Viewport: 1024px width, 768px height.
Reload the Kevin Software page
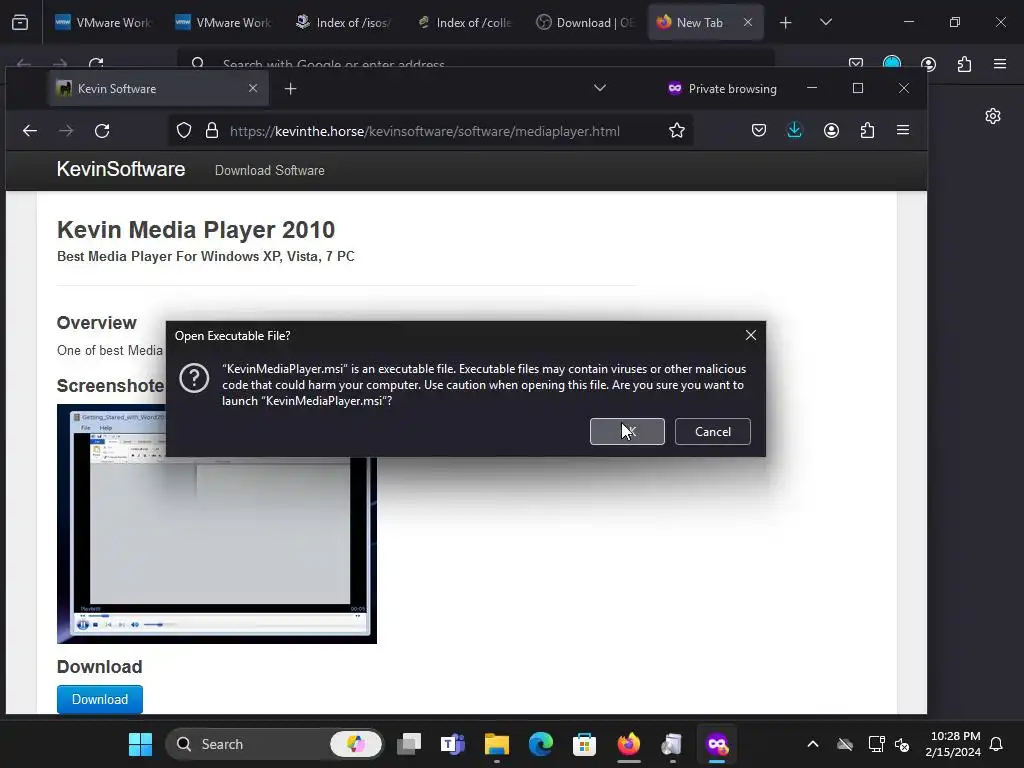[x=102, y=131]
